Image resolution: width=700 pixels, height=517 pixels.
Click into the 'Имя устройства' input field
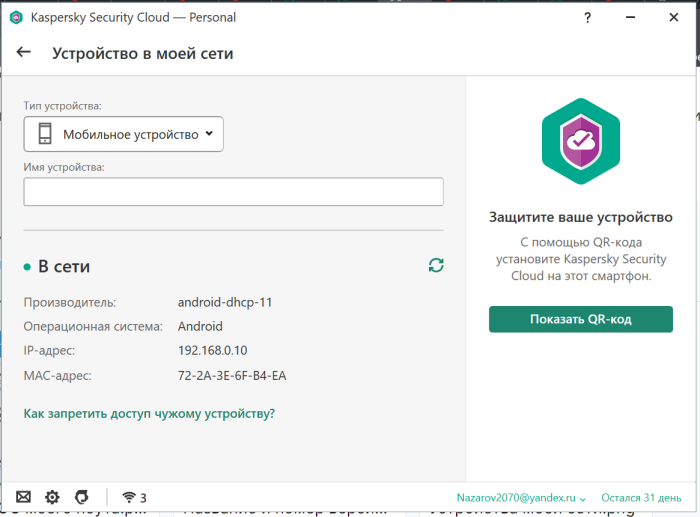coord(233,192)
